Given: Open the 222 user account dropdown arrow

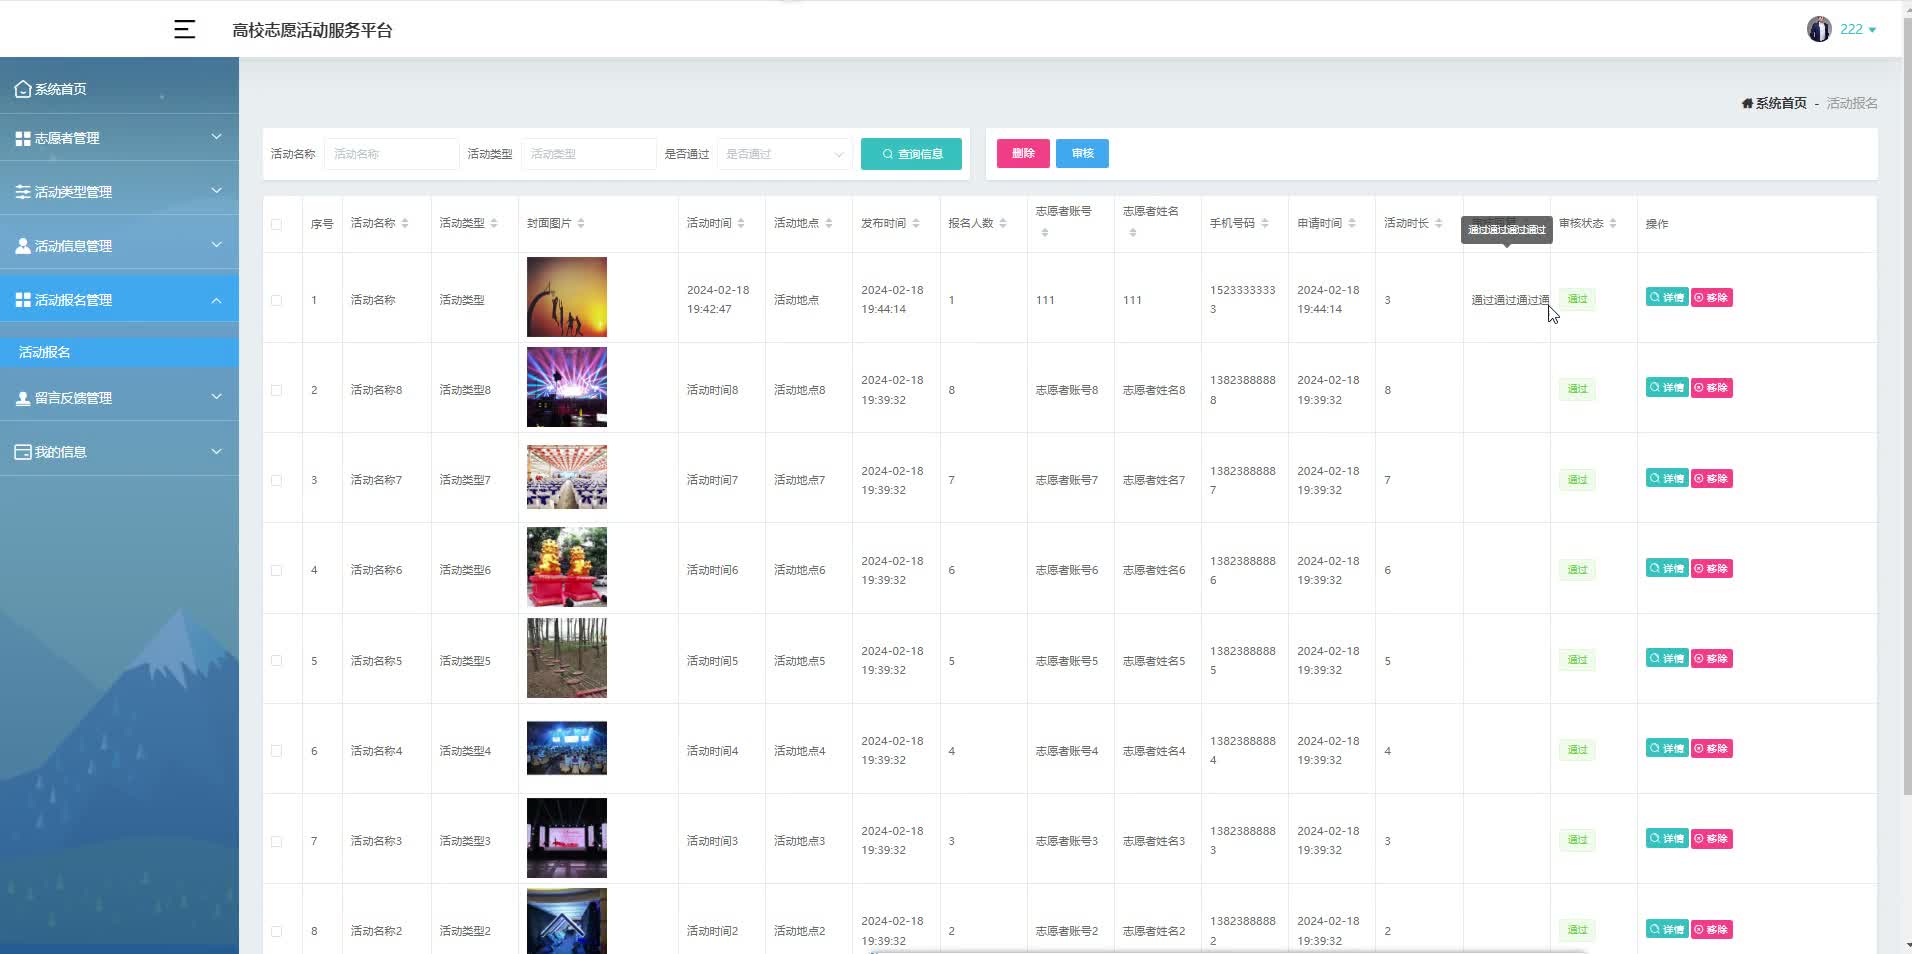Looking at the screenshot, I should click(1872, 30).
